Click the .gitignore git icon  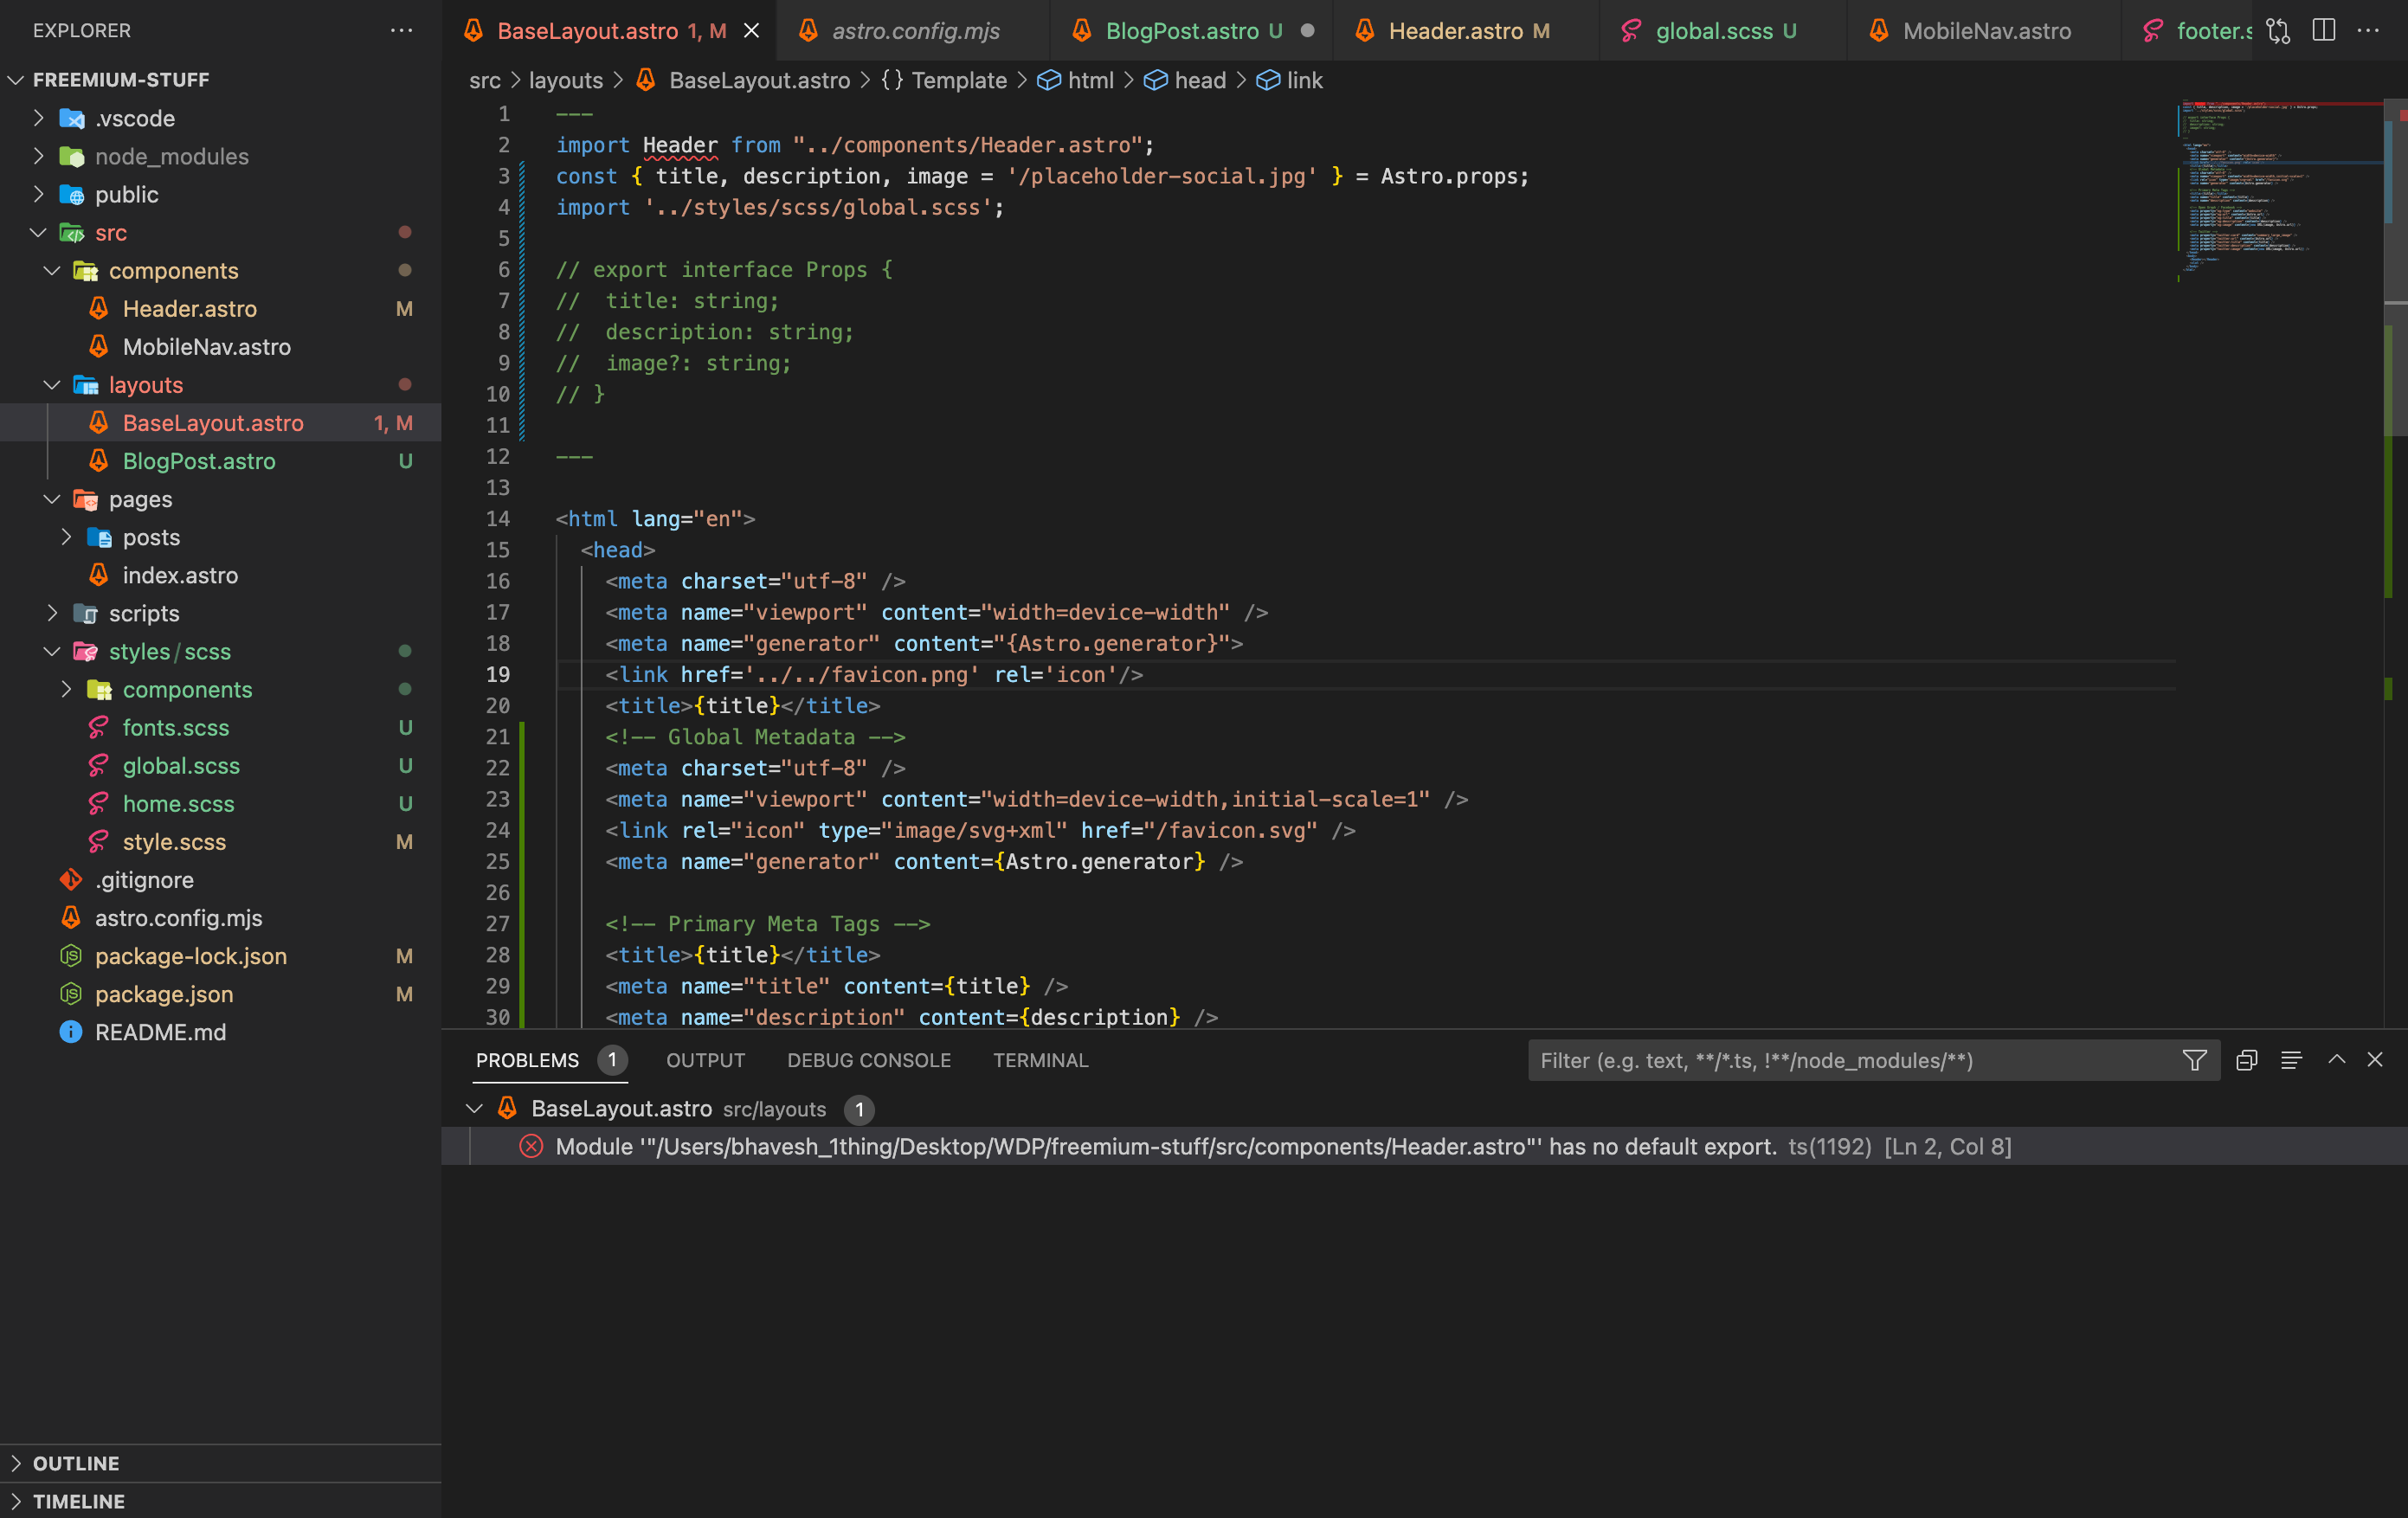click(71, 880)
